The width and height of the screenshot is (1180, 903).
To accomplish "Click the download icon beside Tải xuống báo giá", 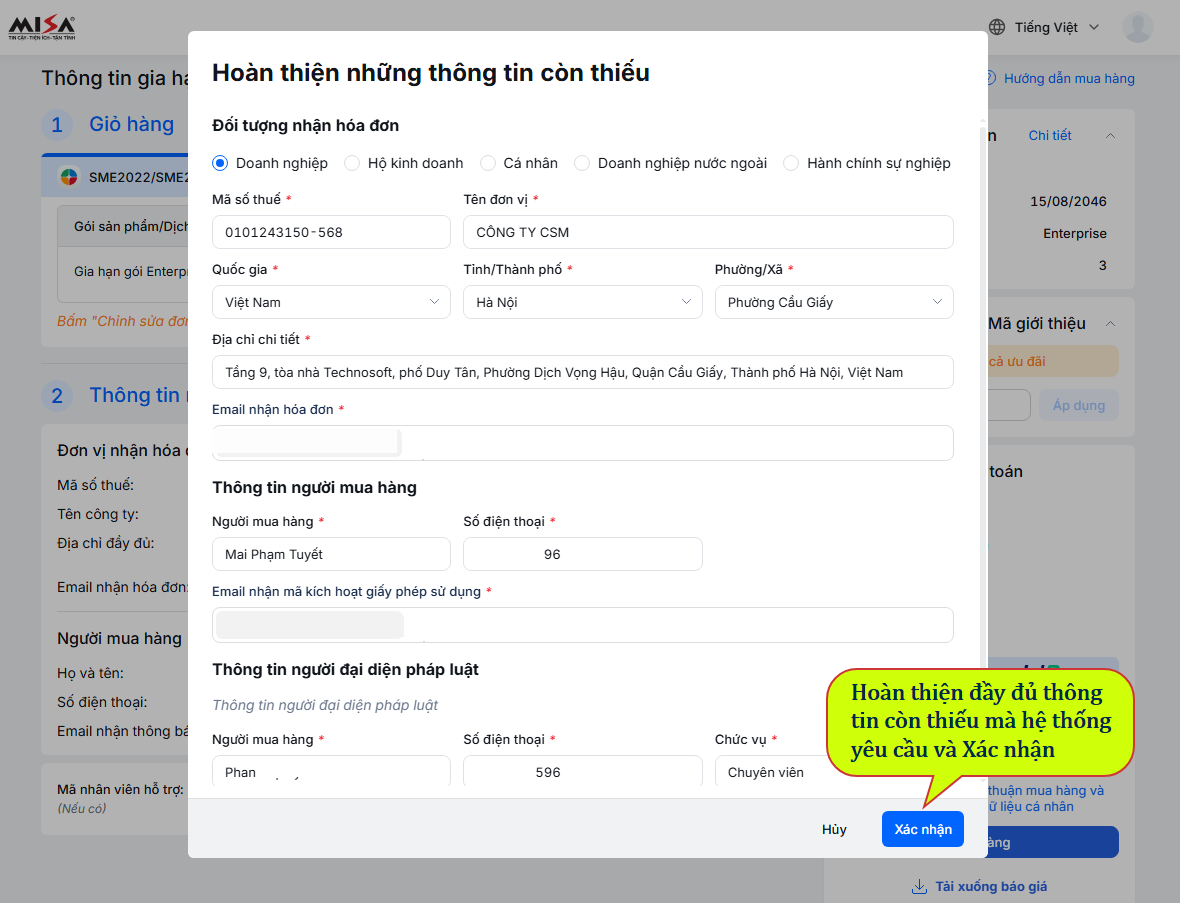I will point(919,886).
